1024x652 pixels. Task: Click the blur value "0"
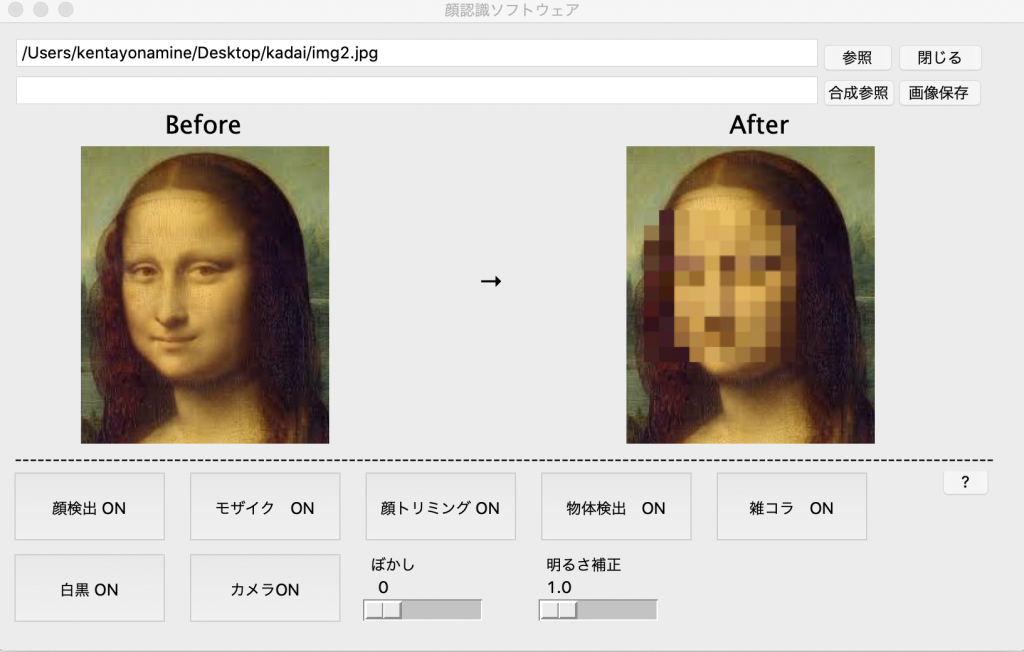(x=383, y=587)
